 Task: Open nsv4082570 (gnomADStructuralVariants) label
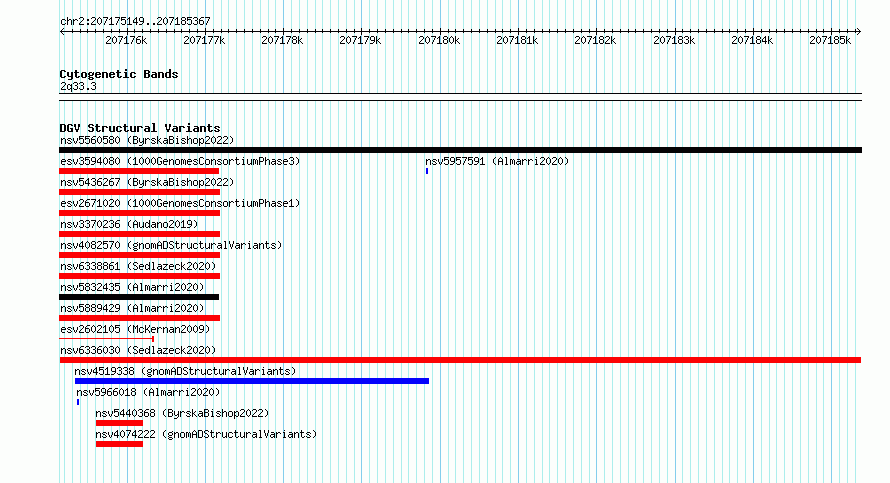pos(171,245)
